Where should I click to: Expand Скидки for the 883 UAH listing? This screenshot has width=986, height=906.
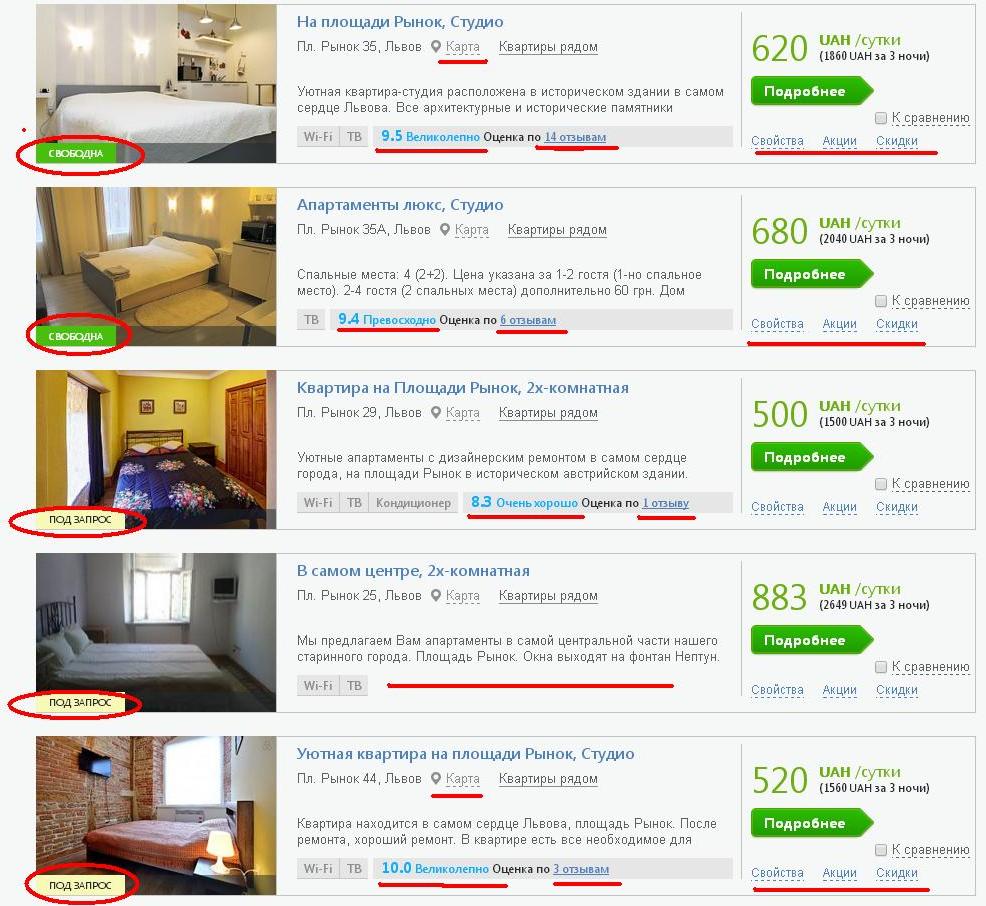point(897,690)
